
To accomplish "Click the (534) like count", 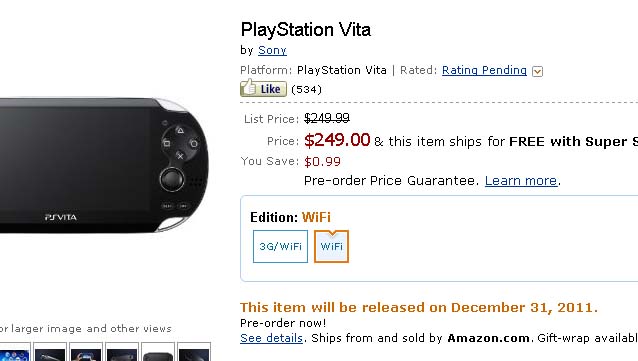I will (306, 89).
